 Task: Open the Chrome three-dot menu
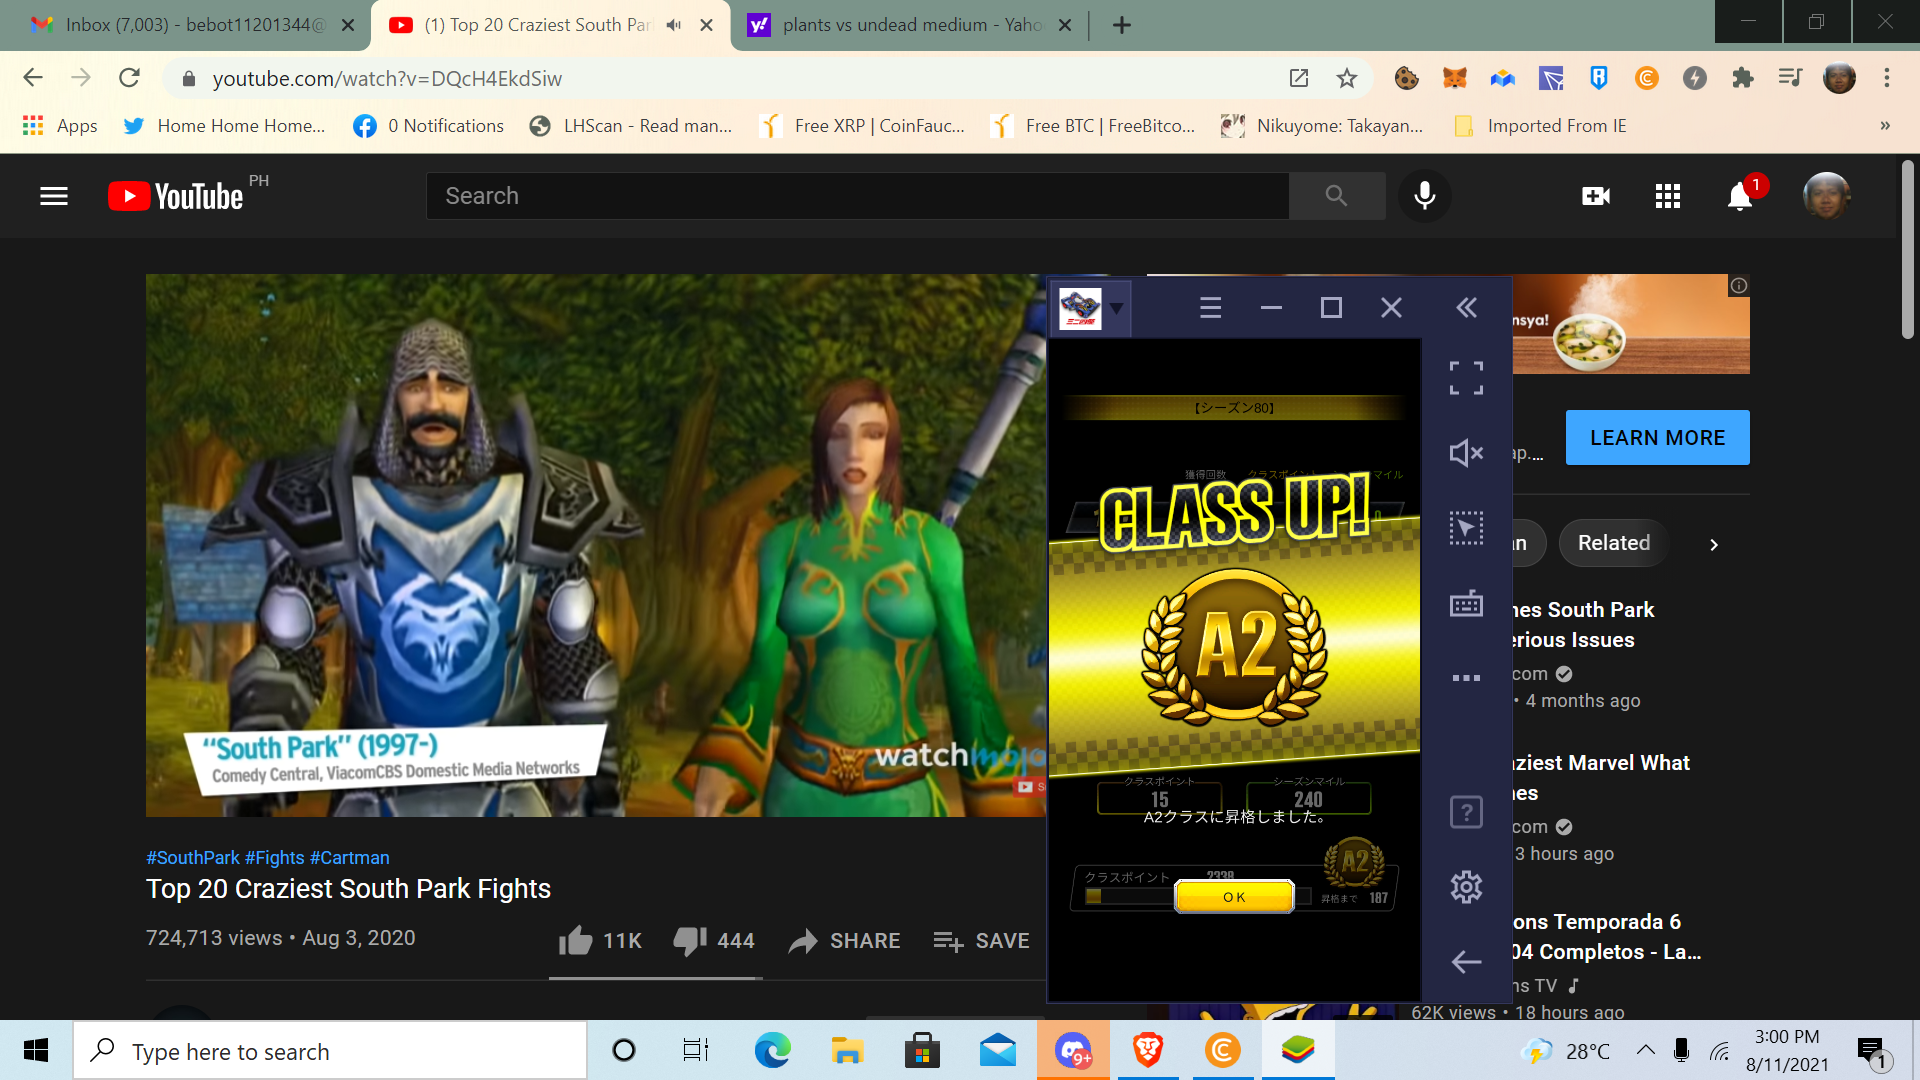pos(1887,78)
